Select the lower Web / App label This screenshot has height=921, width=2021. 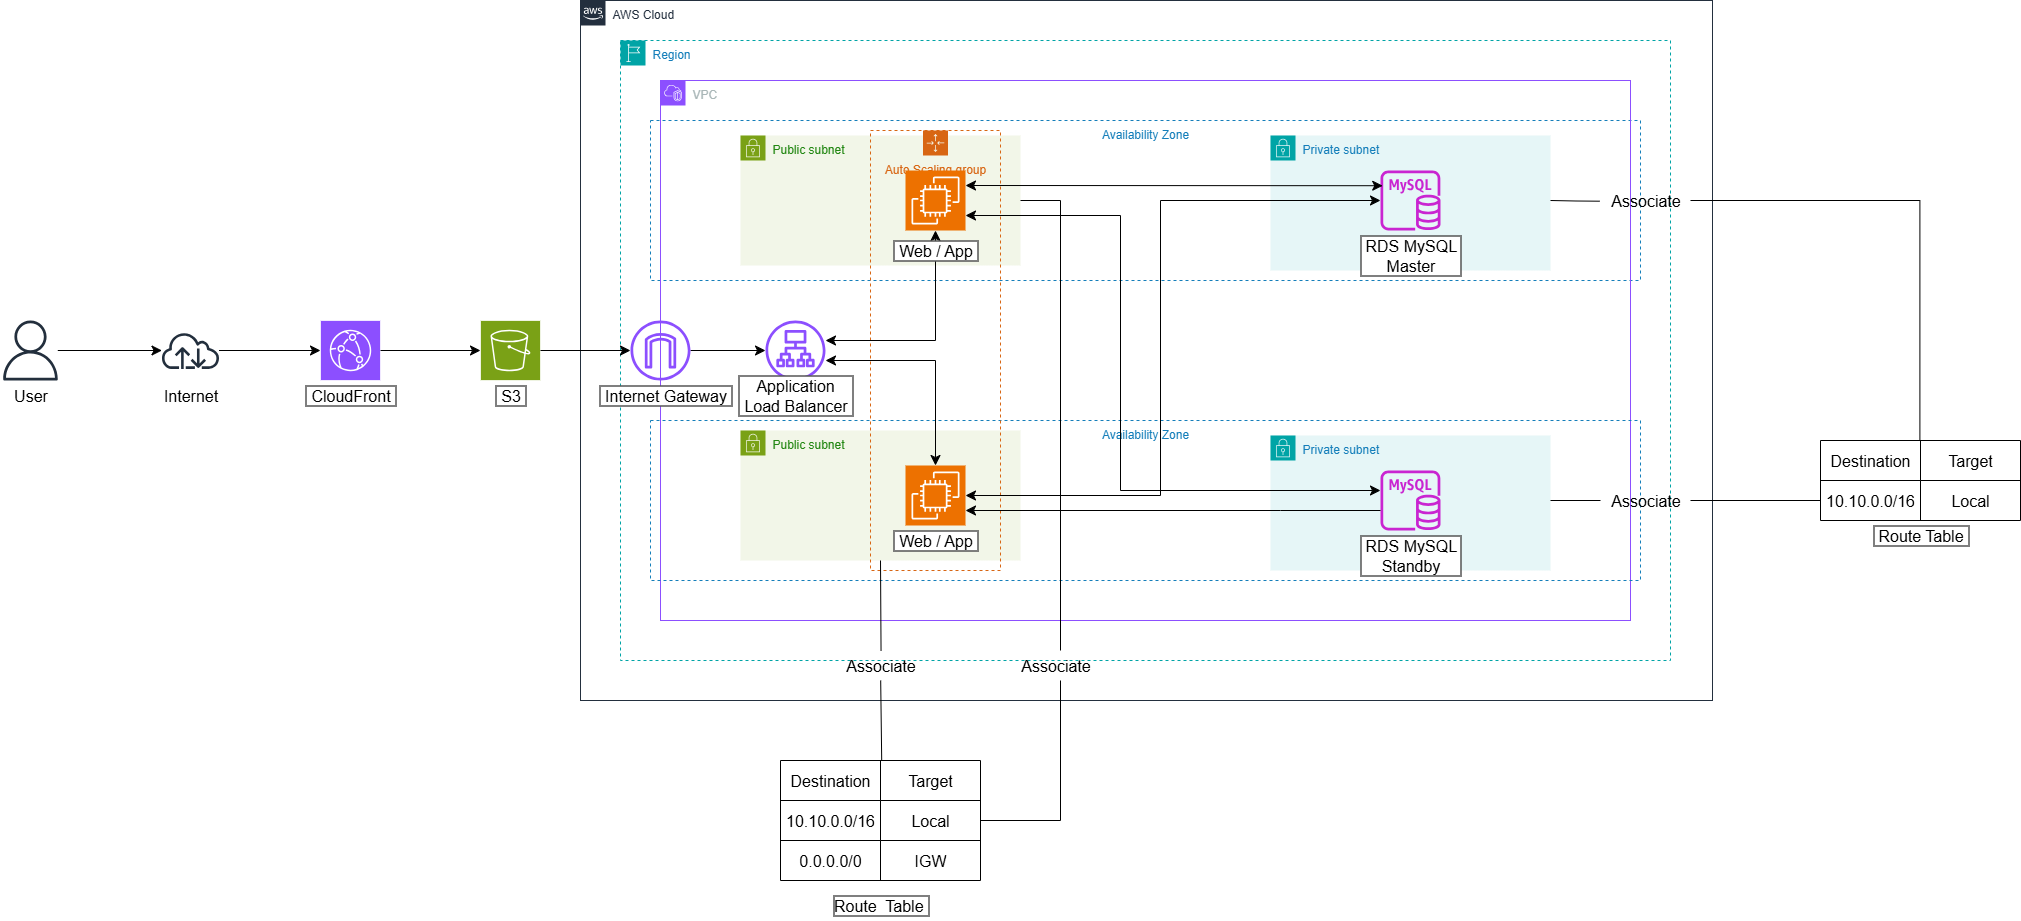(x=936, y=541)
